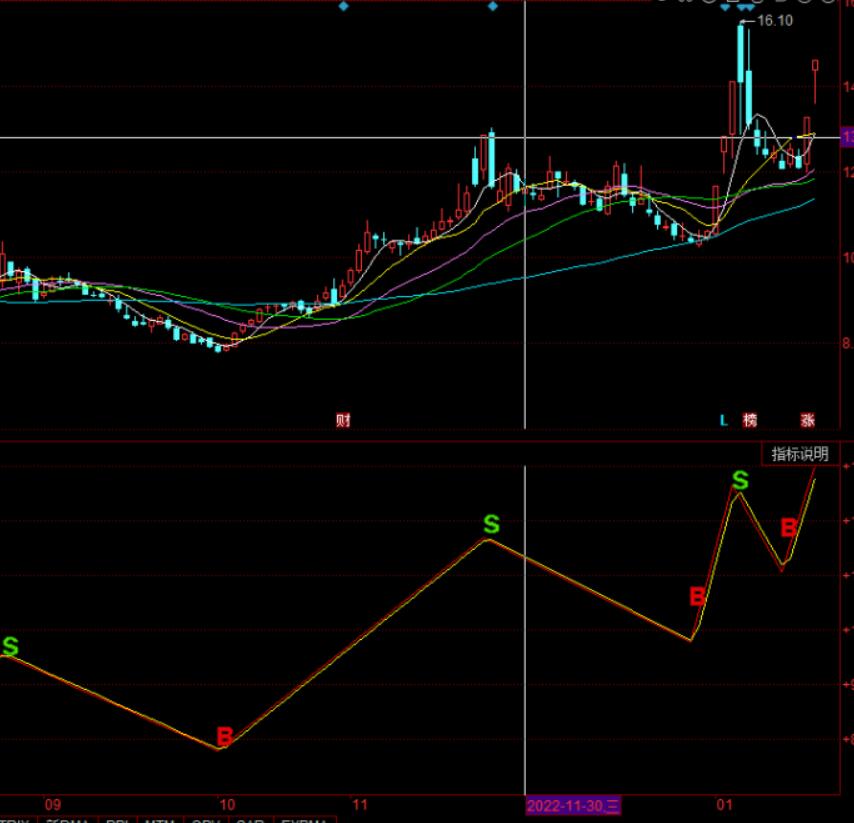Click the 09 month label on time axis
The image size is (854, 823).
tap(53, 804)
